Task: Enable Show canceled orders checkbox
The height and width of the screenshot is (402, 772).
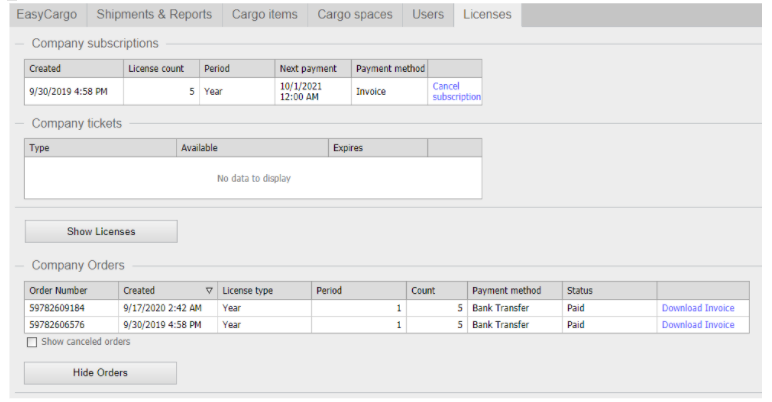Action: click(31, 342)
